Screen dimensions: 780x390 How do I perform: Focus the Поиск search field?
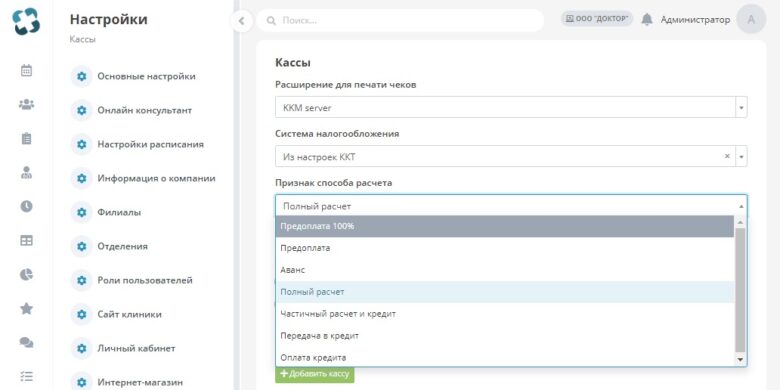click(x=400, y=20)
